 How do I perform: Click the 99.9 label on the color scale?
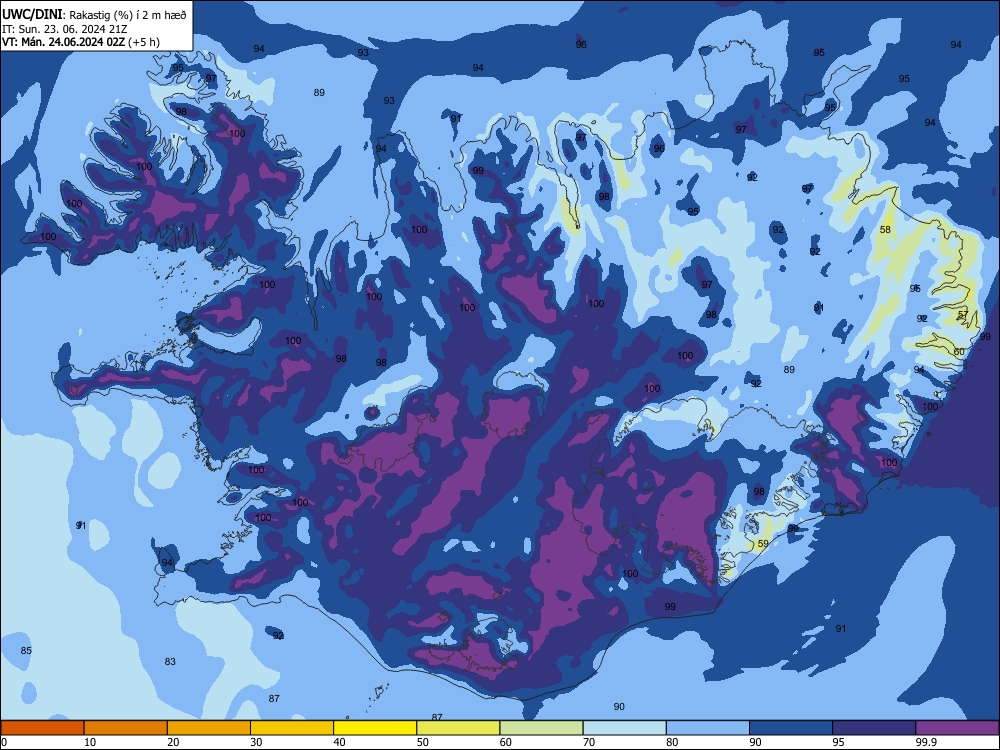coord(925,742)
